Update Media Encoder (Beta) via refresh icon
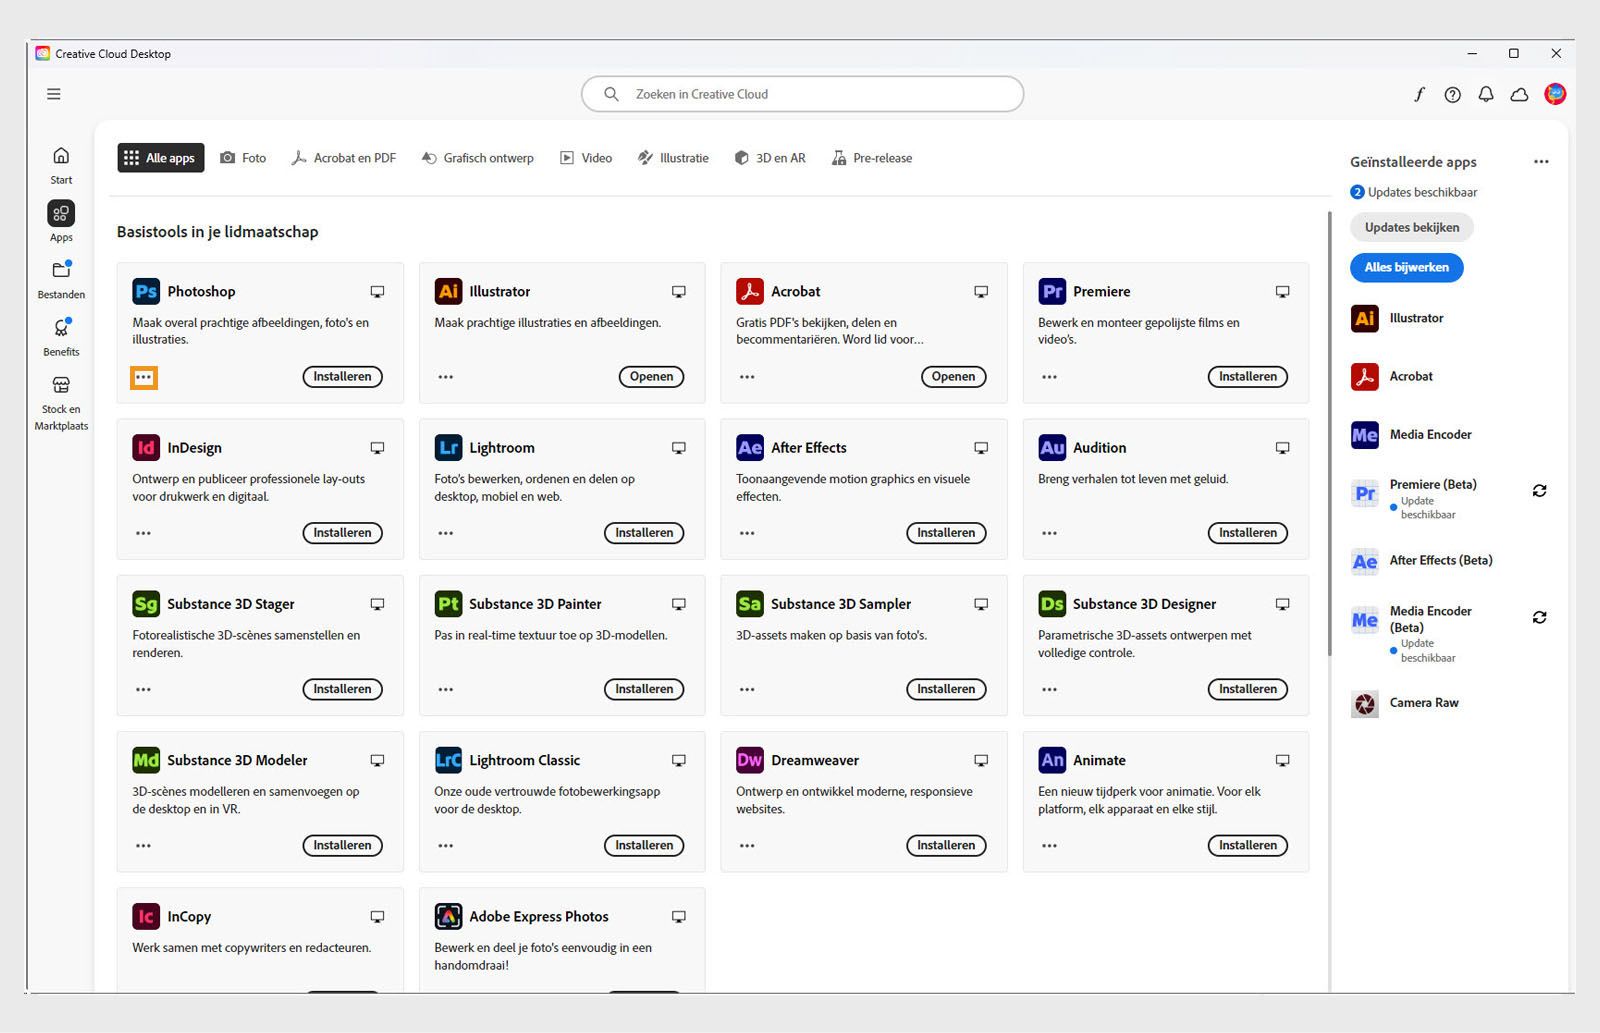This screenshot has width=1600, height=1033. pyautogui.click(x=1540, y=618)
